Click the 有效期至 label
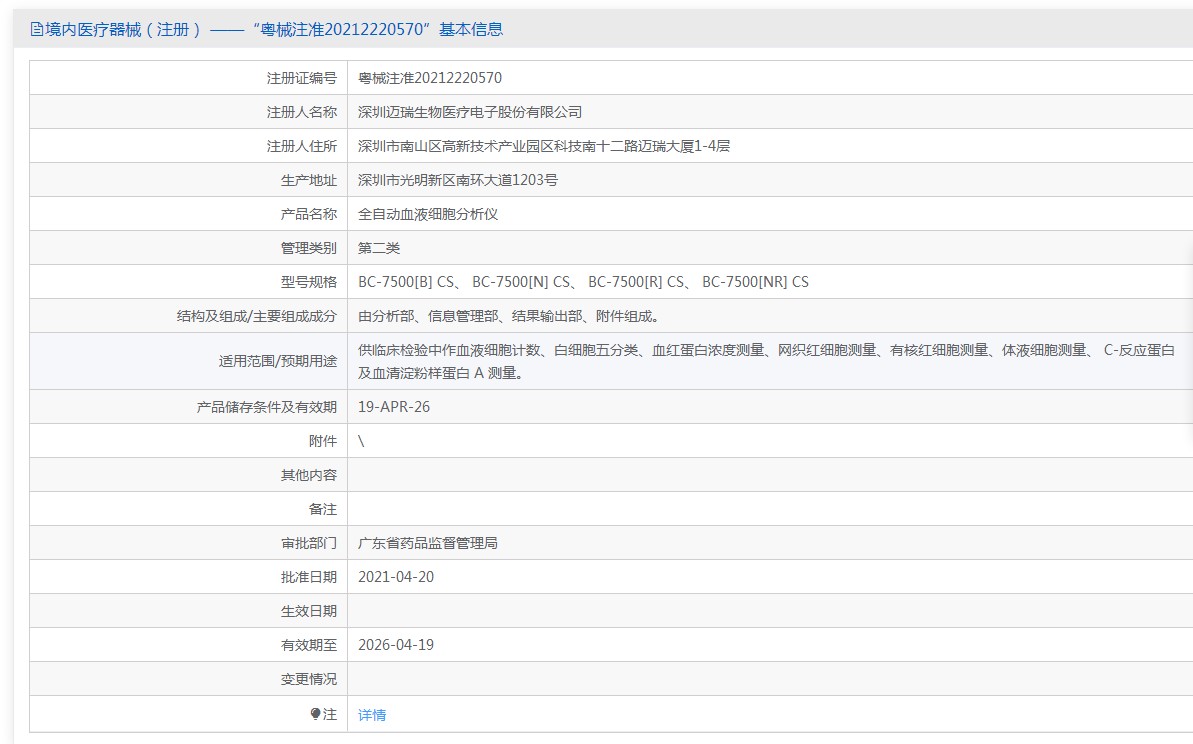The width and height of the screenshot is (1193, 744). pos(309,645)
